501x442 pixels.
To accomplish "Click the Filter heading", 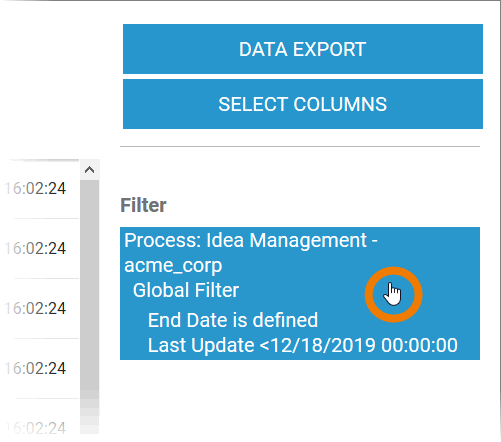I will click(143, 205).
